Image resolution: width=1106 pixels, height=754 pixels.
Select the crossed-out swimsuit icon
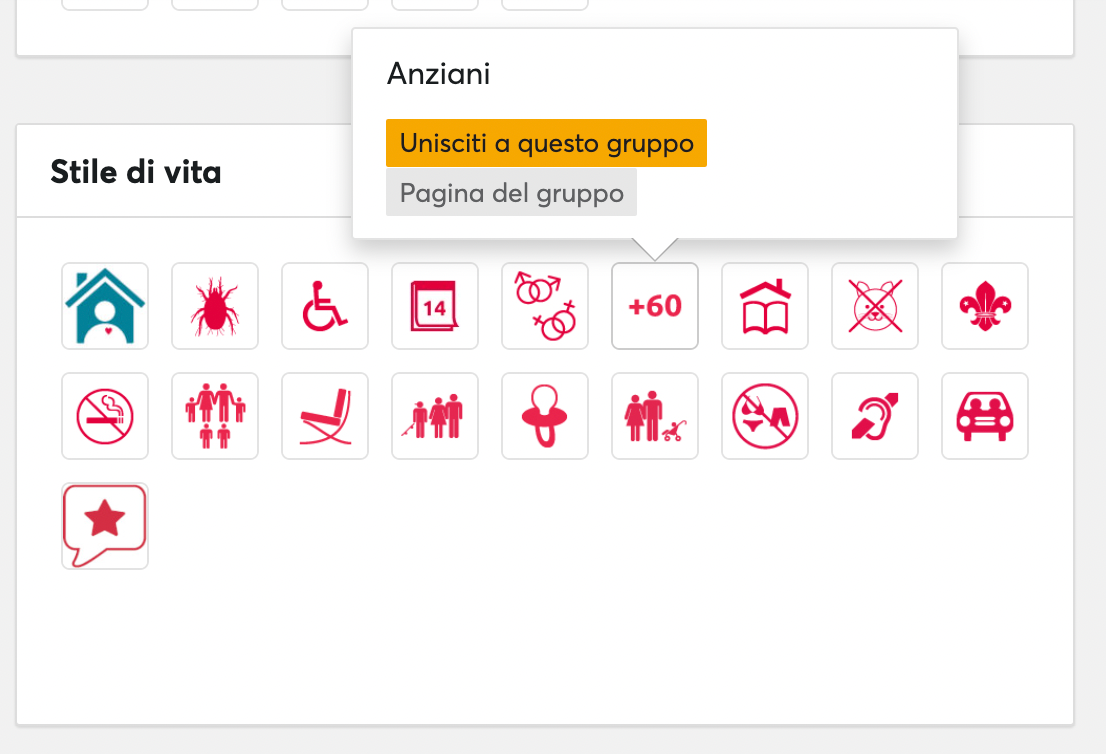[x=765, y=416]
